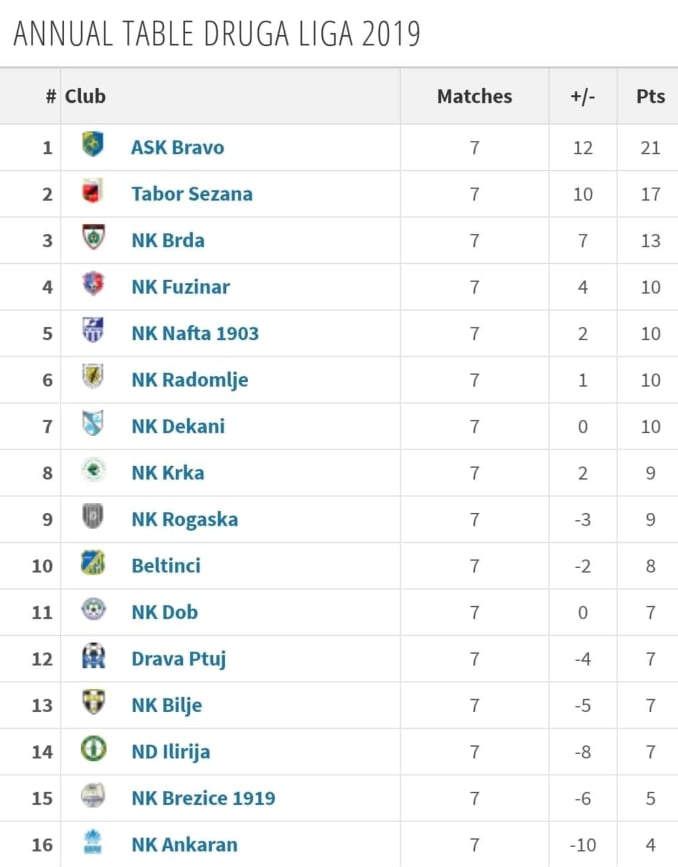The image size is (678, 867).
Task: Click the ND Ilirija club crest icon
Action: (93, 750)
